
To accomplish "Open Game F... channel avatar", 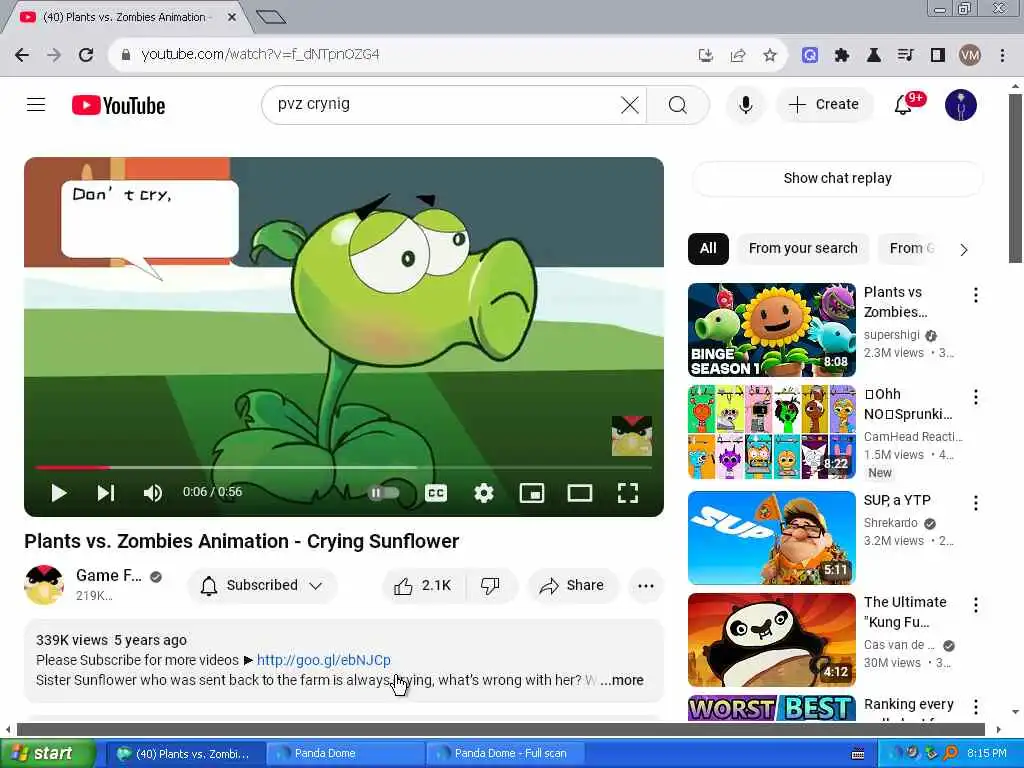I will (x=44, y=584).
